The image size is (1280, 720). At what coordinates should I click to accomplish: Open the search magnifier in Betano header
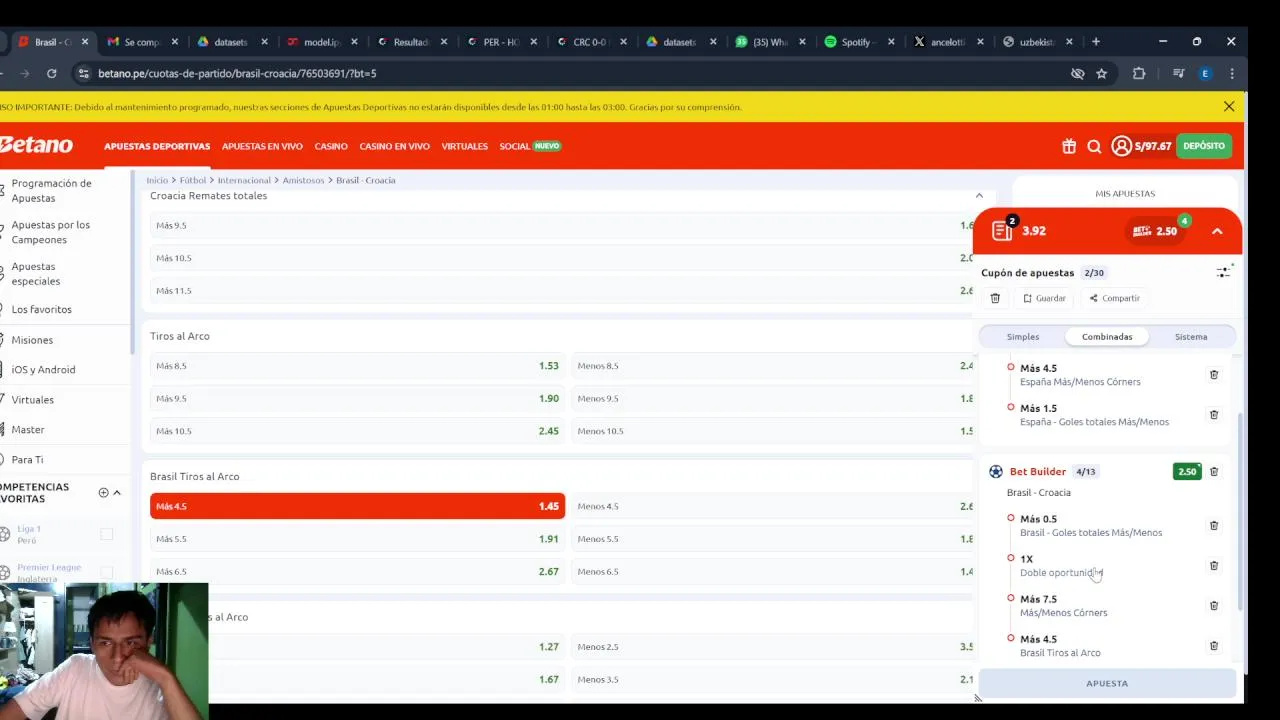coord(1094,146)
